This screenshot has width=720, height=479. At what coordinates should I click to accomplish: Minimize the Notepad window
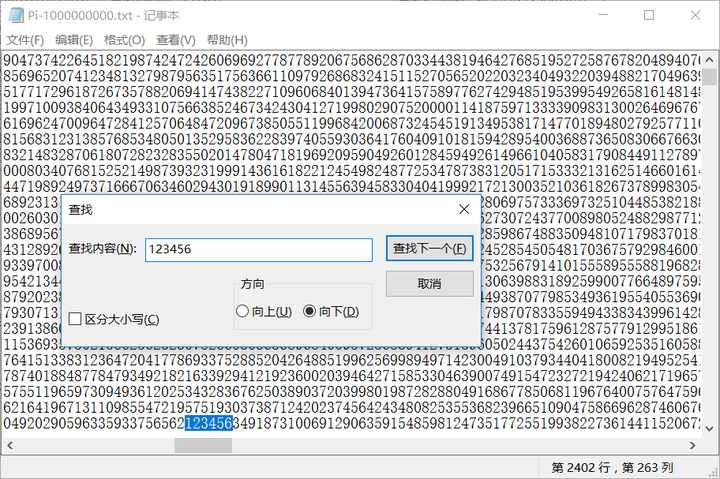coord(602,16)
